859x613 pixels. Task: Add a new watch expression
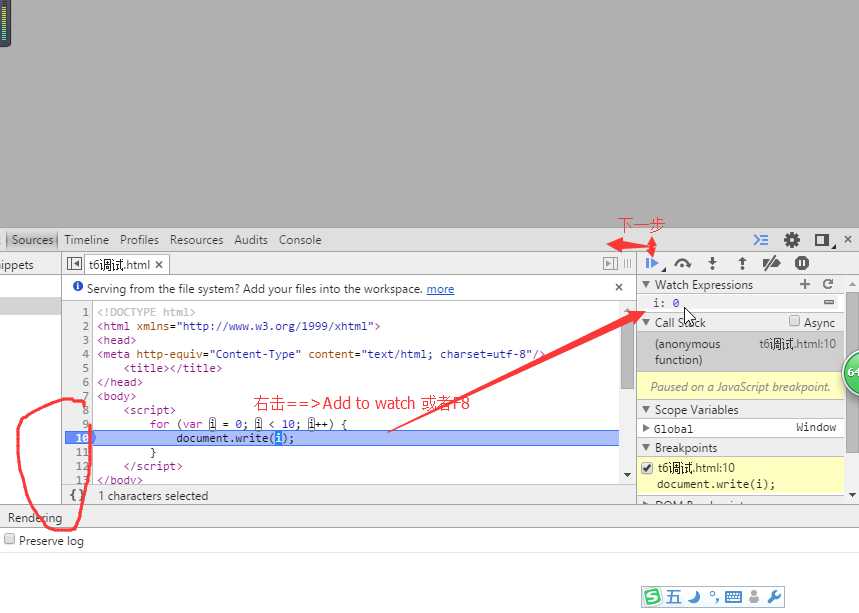(x=805, y=284)
